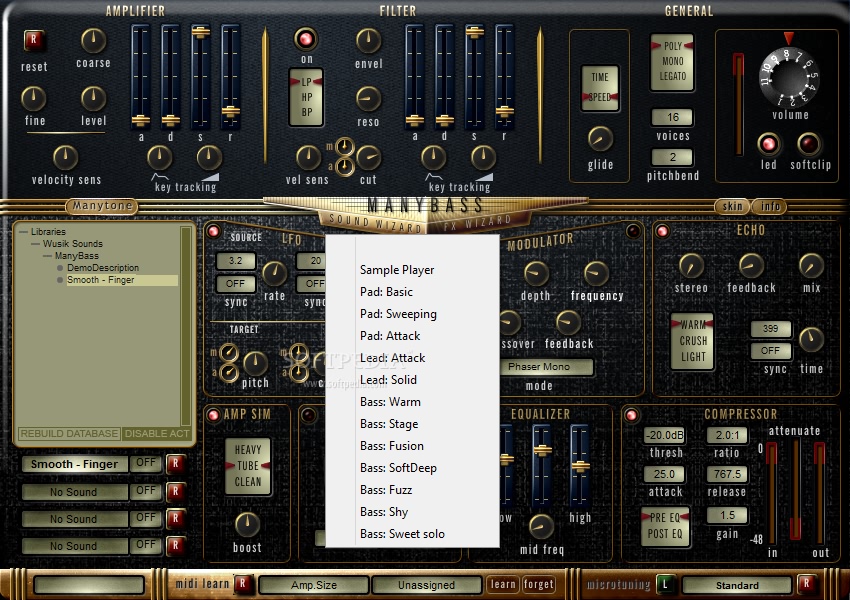Viewport: 850px width, 600px height.
Task: Choose Bass: Sweet solo preset
Action: point(413,534)
